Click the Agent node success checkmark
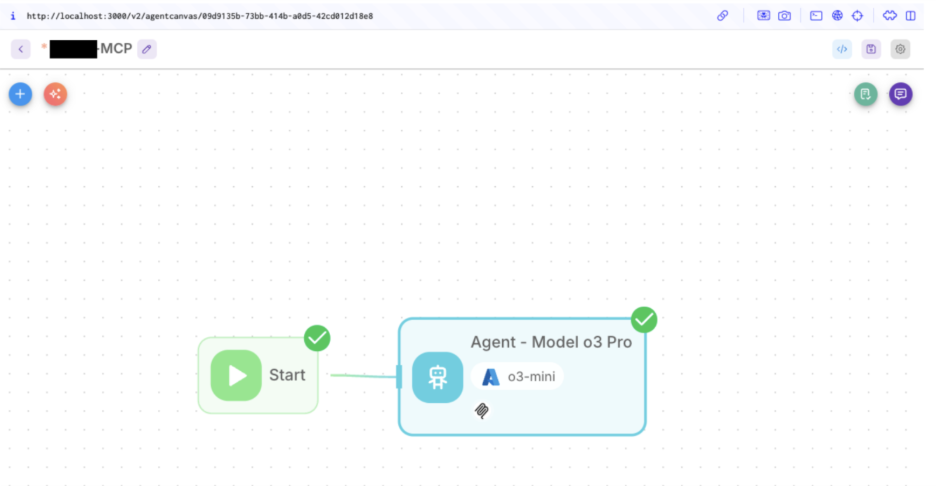 tap(644, 320)
